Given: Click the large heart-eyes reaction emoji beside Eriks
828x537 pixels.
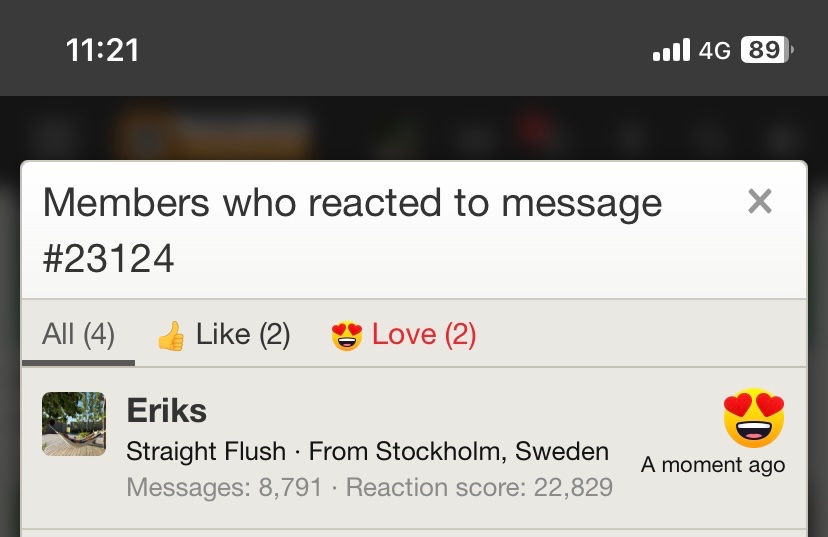Looking at the screenshot, I should pos(754,418).
